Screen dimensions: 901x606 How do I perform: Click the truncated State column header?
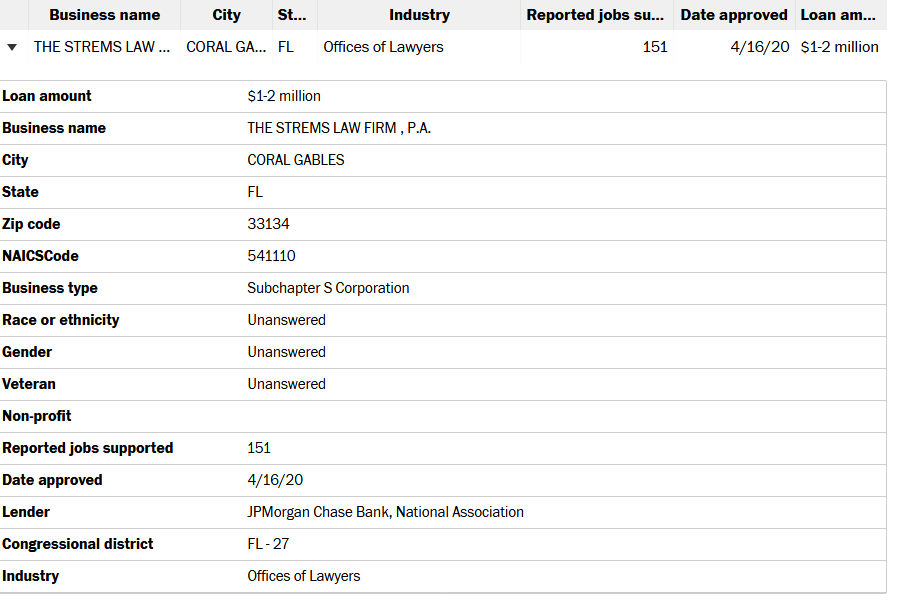click(x=291, y=15)
